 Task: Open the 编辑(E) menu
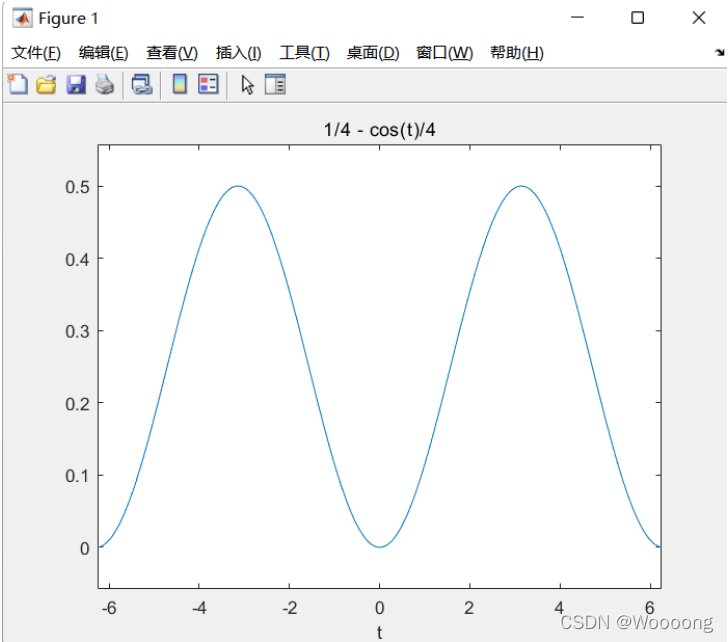(x=103, y=53)
